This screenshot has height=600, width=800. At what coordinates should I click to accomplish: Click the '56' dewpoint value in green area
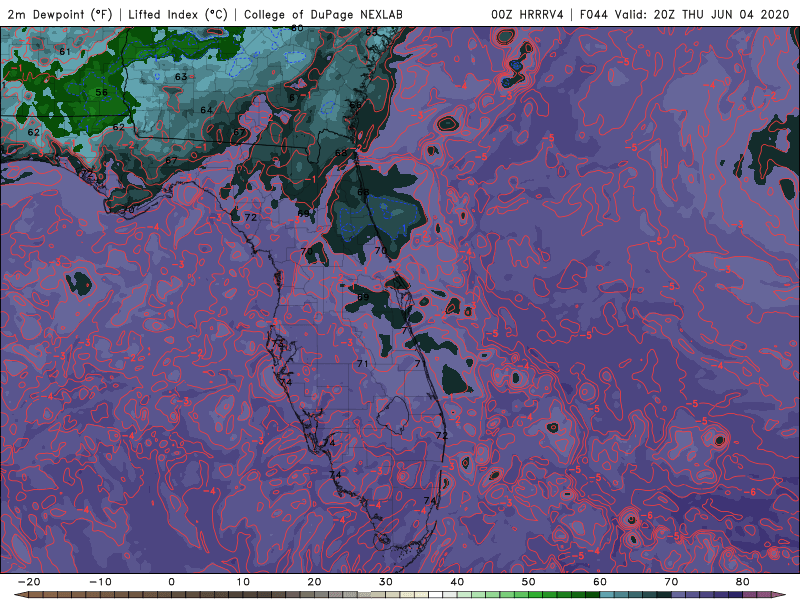[x=102, y=92]
